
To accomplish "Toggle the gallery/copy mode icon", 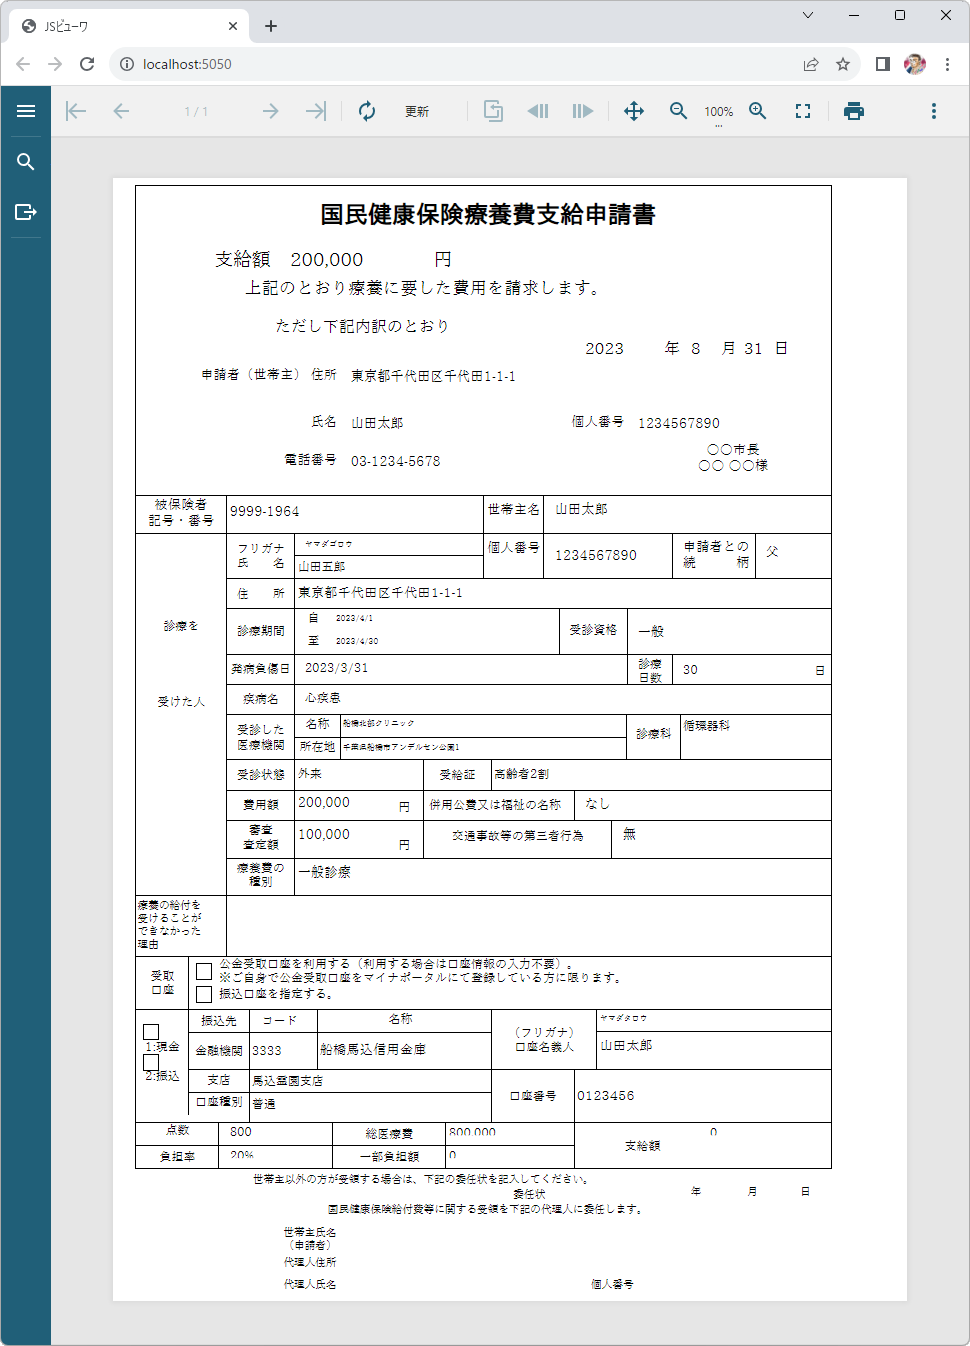I will (493, 111).
